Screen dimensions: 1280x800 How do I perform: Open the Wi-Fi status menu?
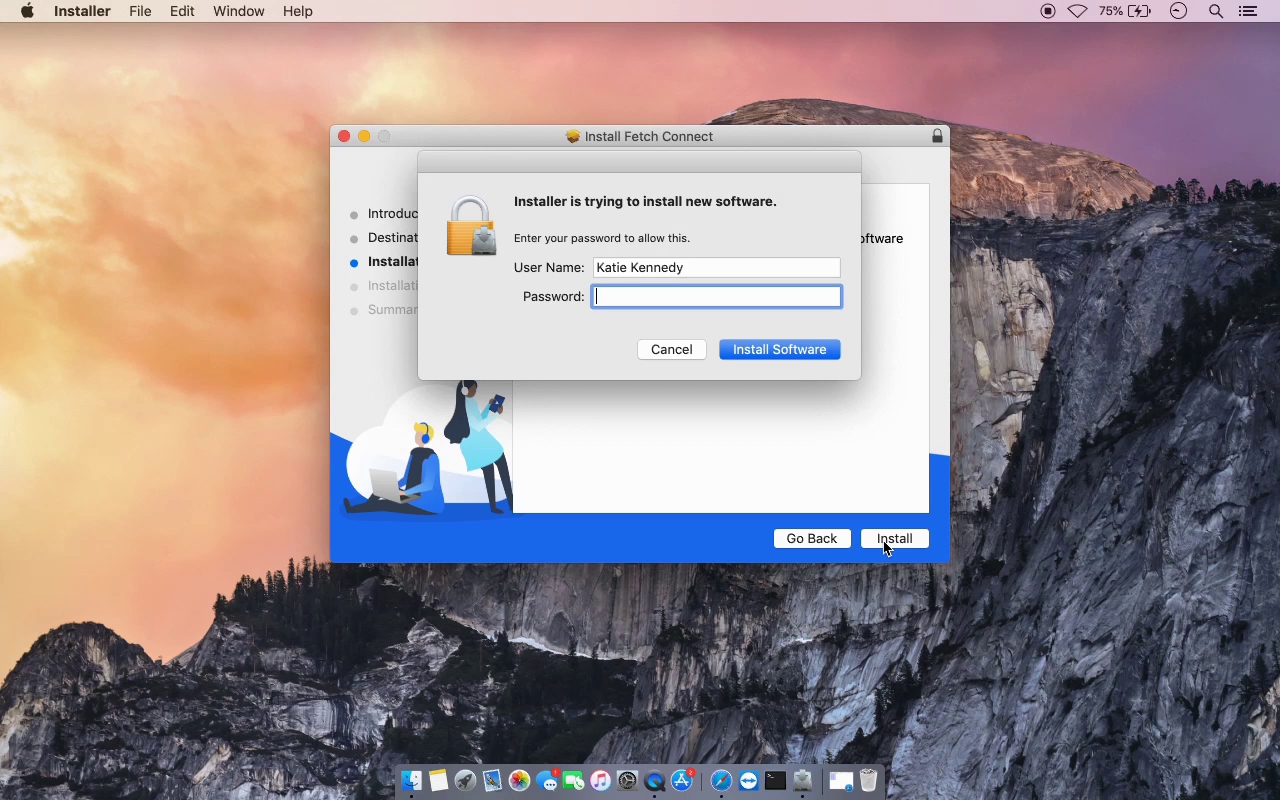pos(1077,11)
